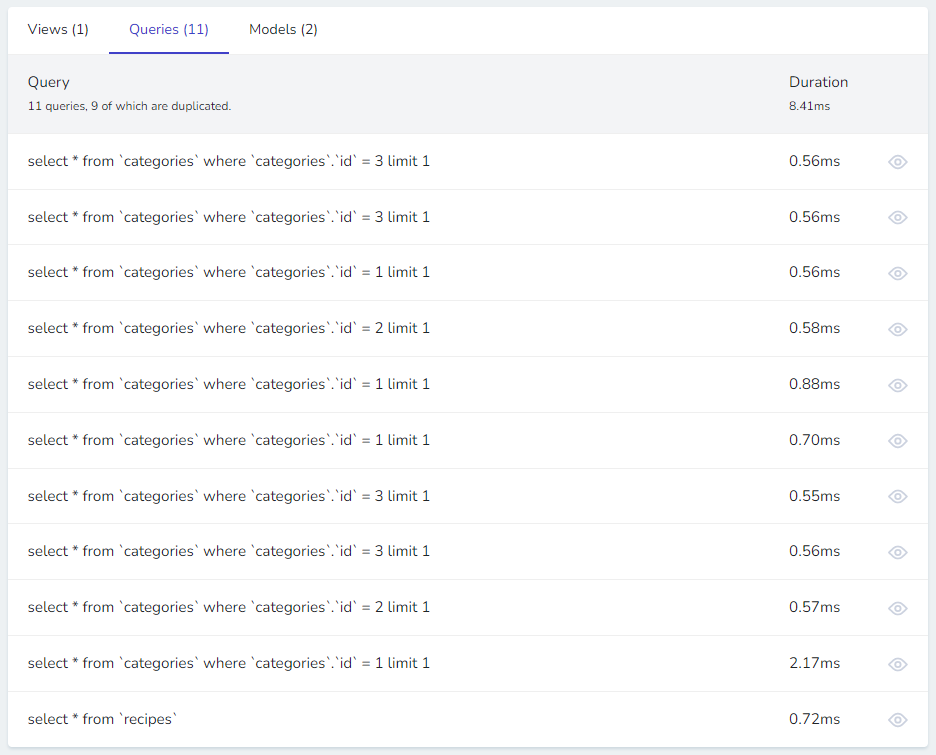Click the Query column header
The width and height of the screenshot is (936, 755).
(x=48, y=82)
